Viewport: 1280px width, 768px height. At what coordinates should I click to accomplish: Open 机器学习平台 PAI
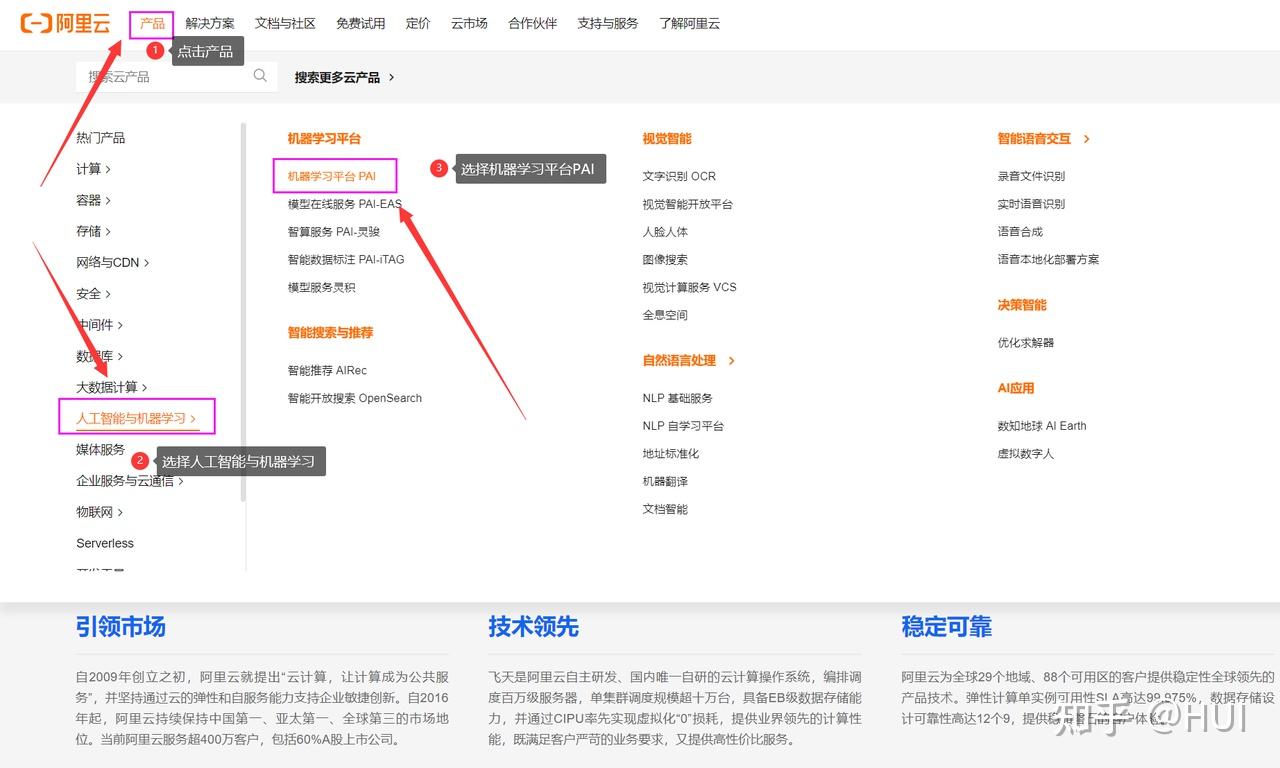[x=334, y=175]
